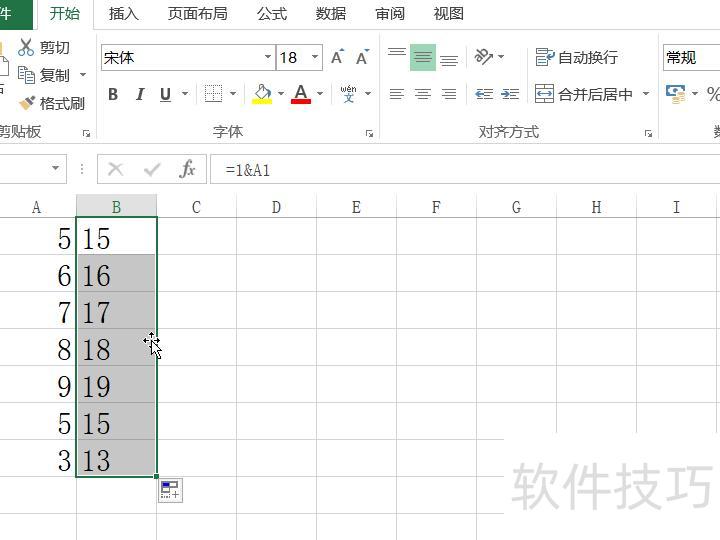The height and width of the screenshot is (540, 720).
Task: Open font size 18 dropdown
Action: [315, 57]
